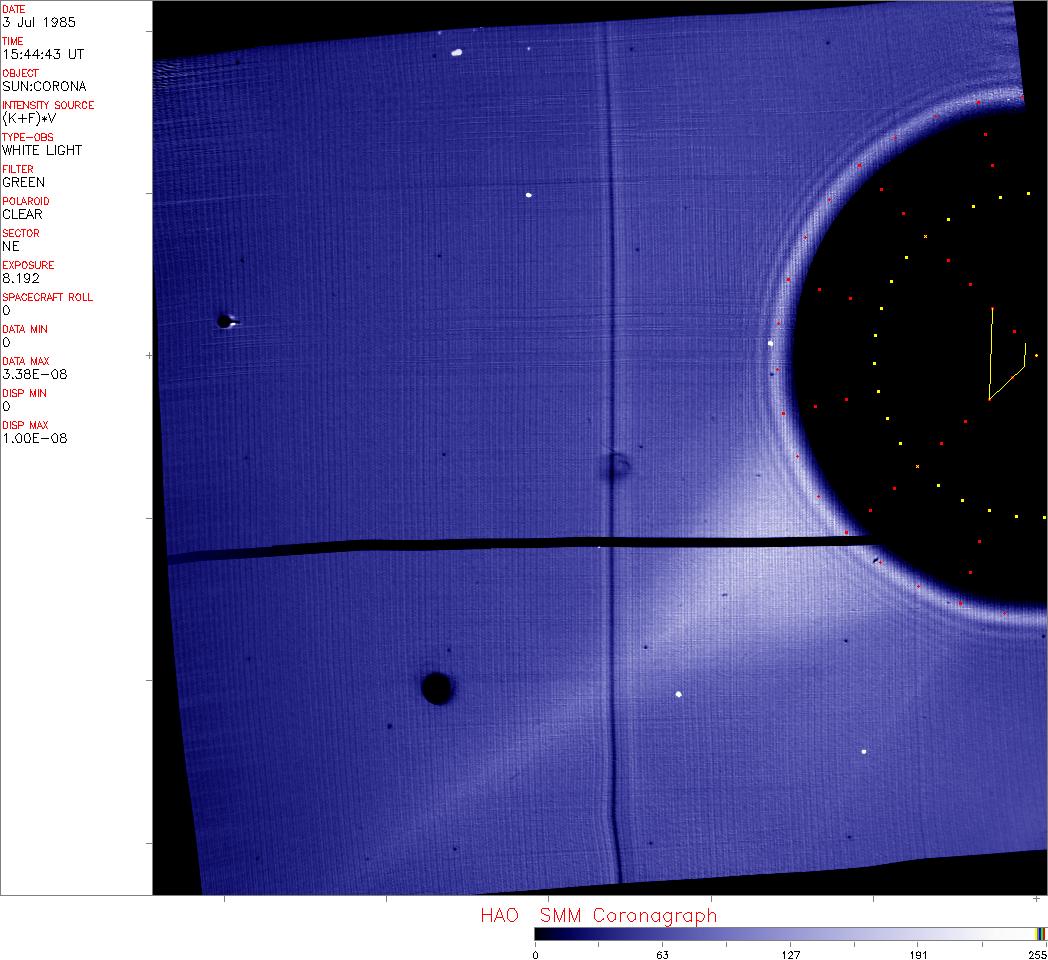This screenshot has width=1048, height=960.
Task: Click the elongated bright spot near the top edge
Action: point(457,52)
